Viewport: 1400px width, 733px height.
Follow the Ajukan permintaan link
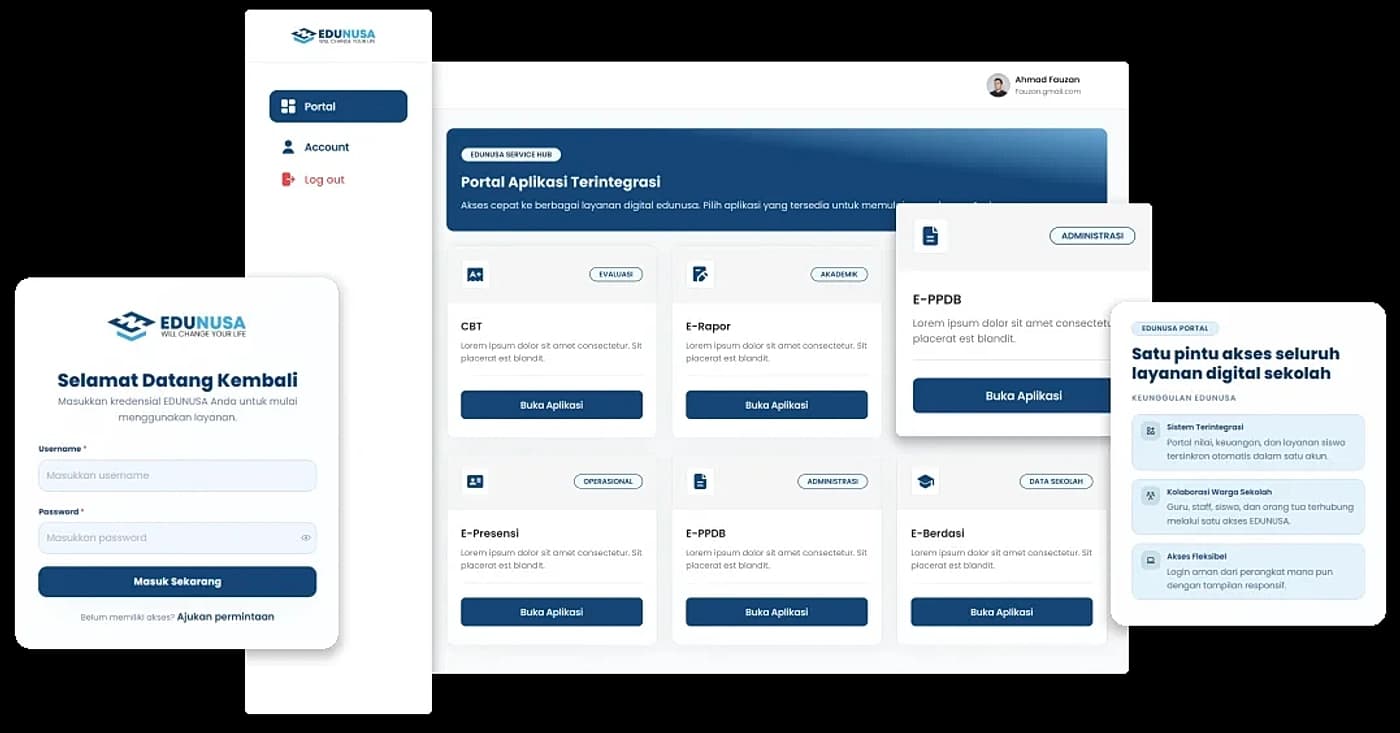225,617
